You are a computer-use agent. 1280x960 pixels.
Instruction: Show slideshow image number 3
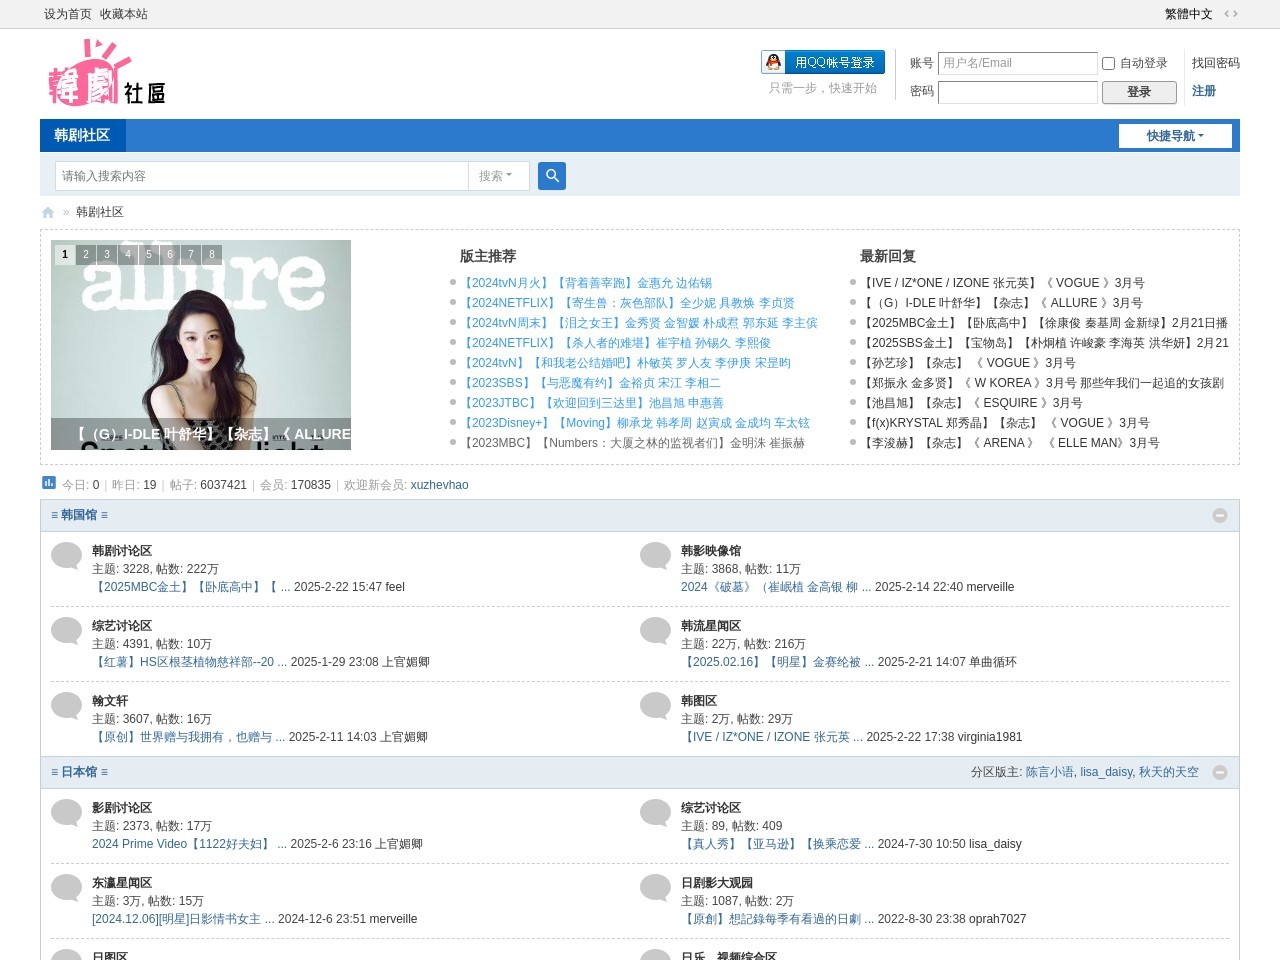click(x=107, y=254)
